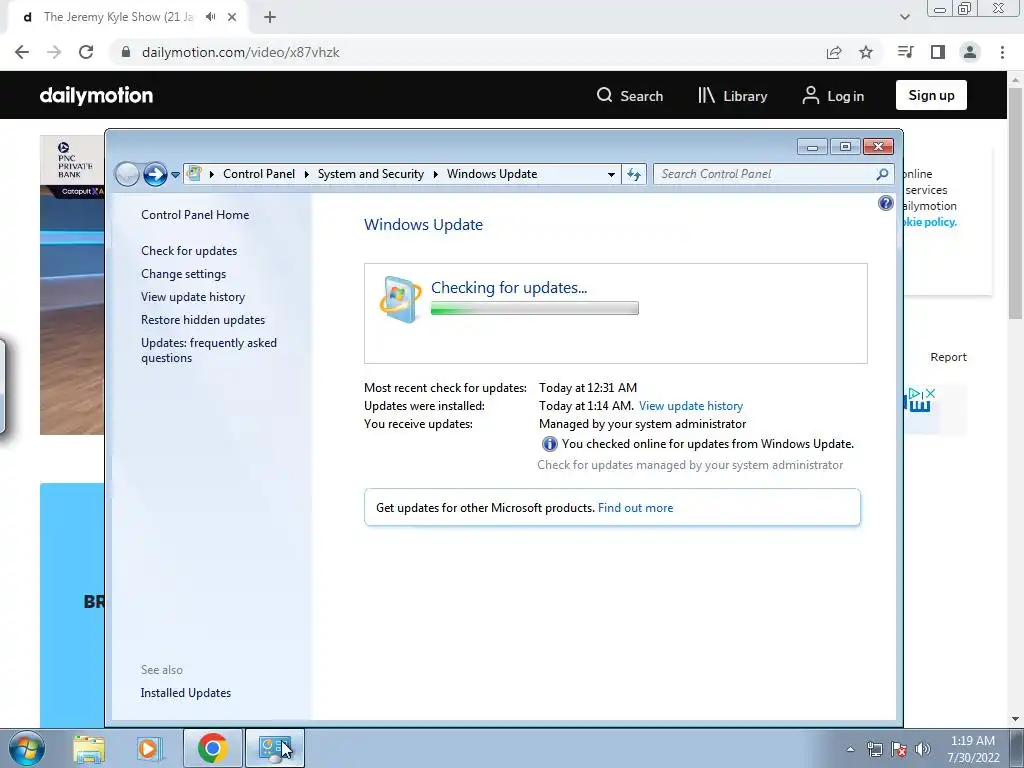This screenshot has height=768, width=1024.
Task: Click the Windows Start orb
Action: click(27, 748)
